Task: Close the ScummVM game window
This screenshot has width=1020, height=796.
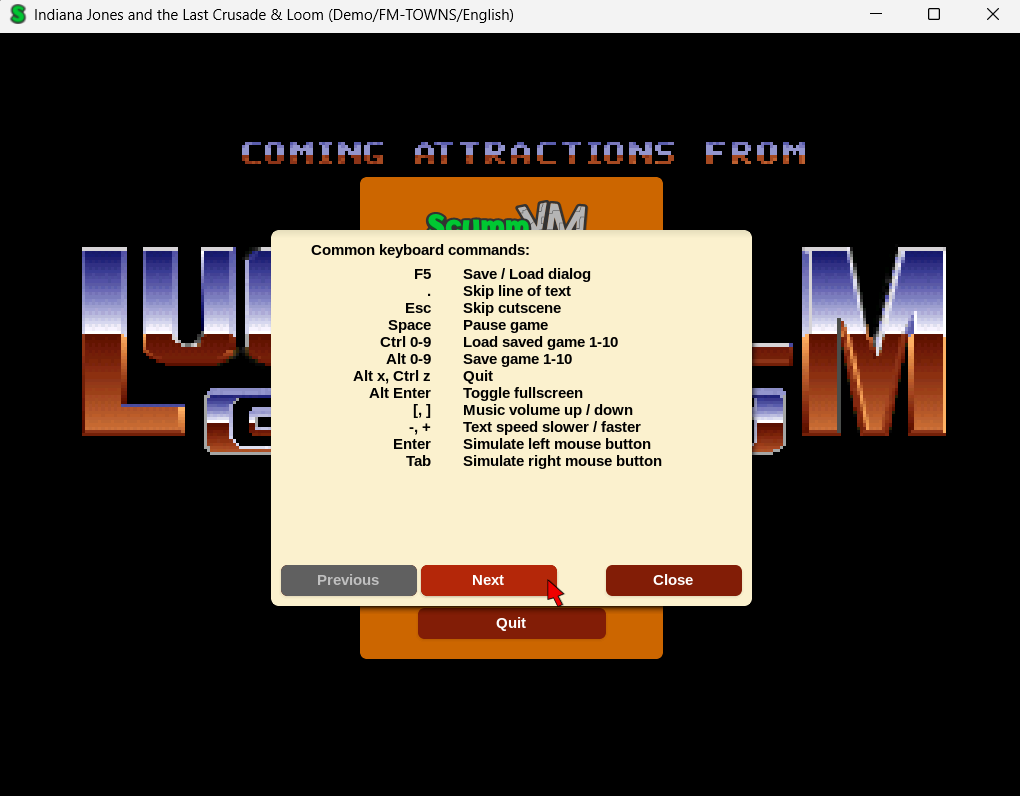Action: pos(992,14)
